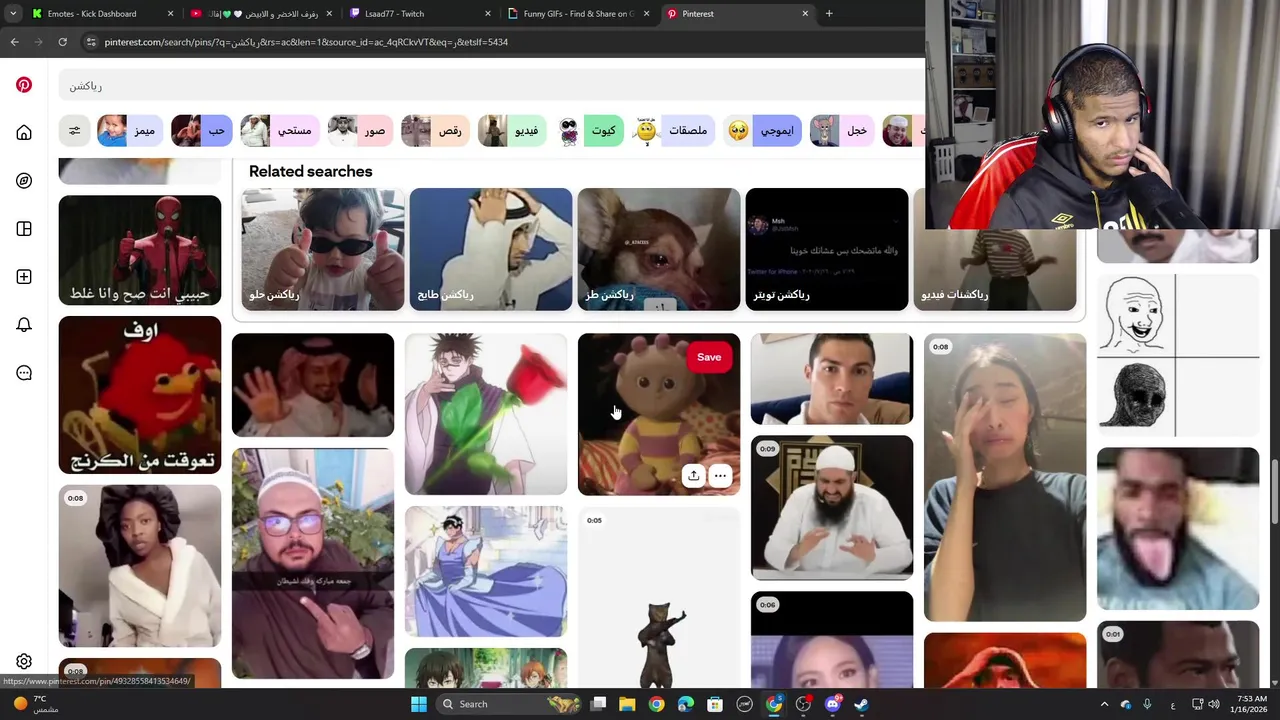Filter by خجل chip

(842, 131)
